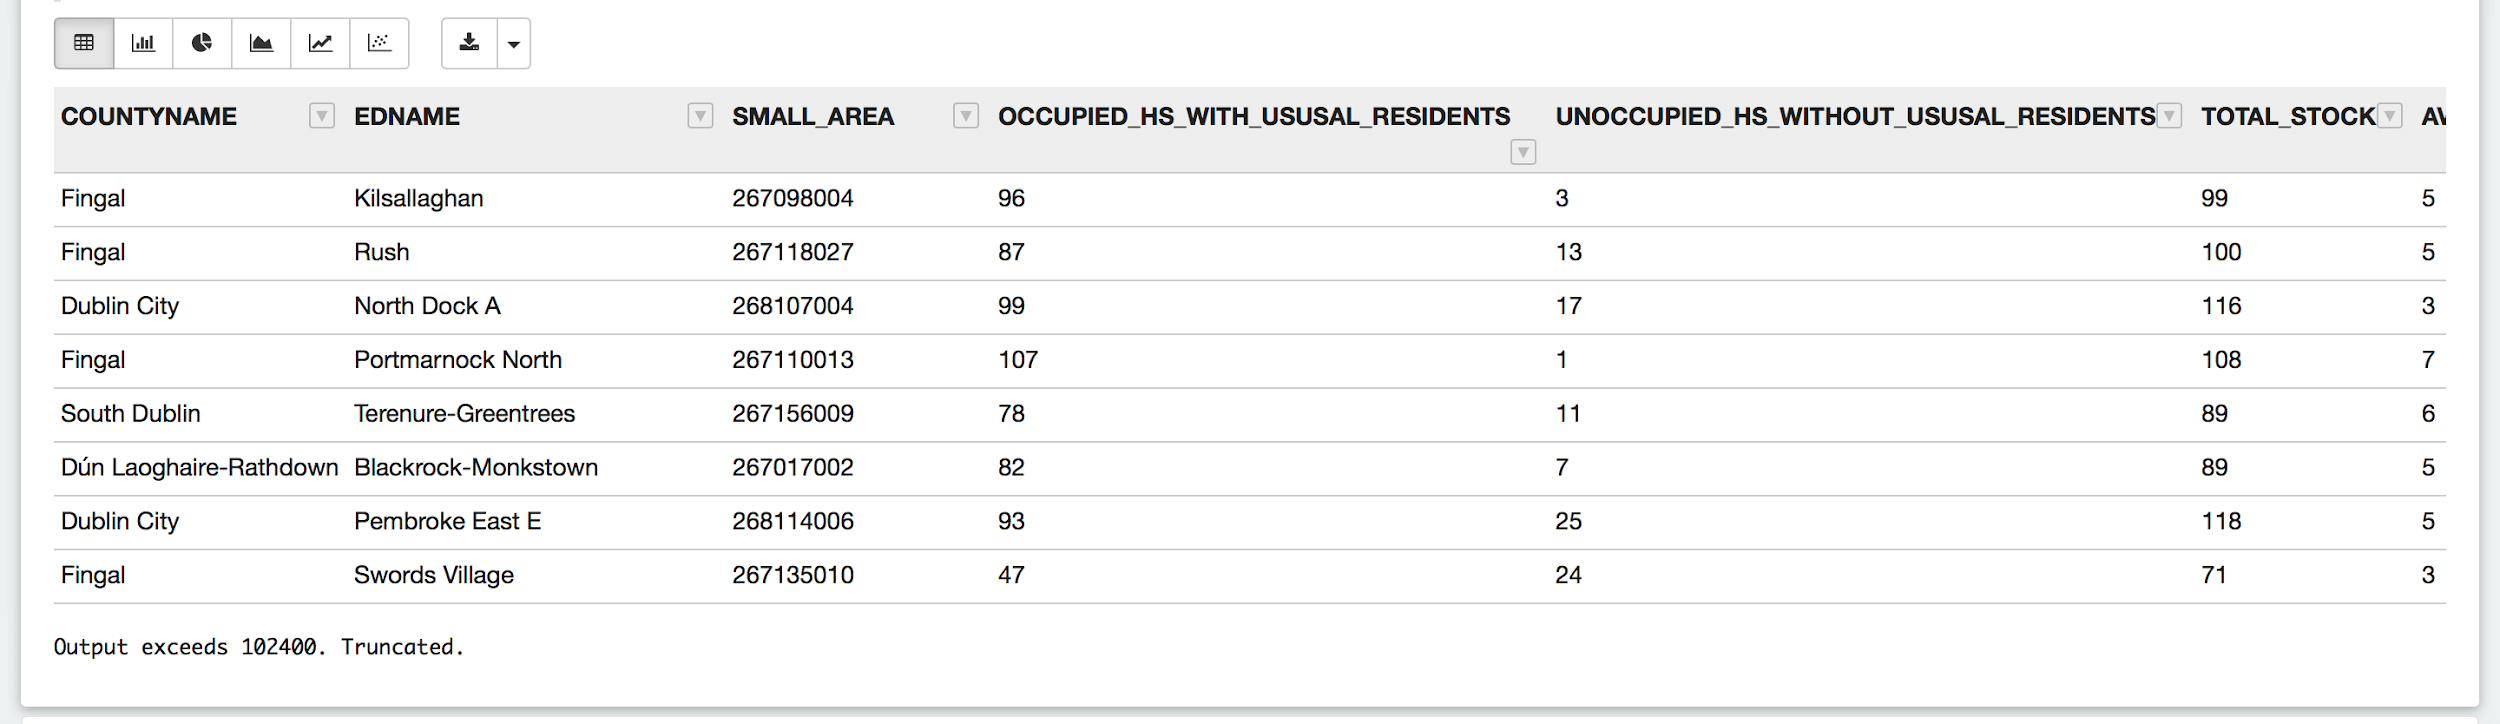Open COUNTYNAME column menu arrow
The height and width of the screenshot is (724, 2500).
tap(321, 116)
